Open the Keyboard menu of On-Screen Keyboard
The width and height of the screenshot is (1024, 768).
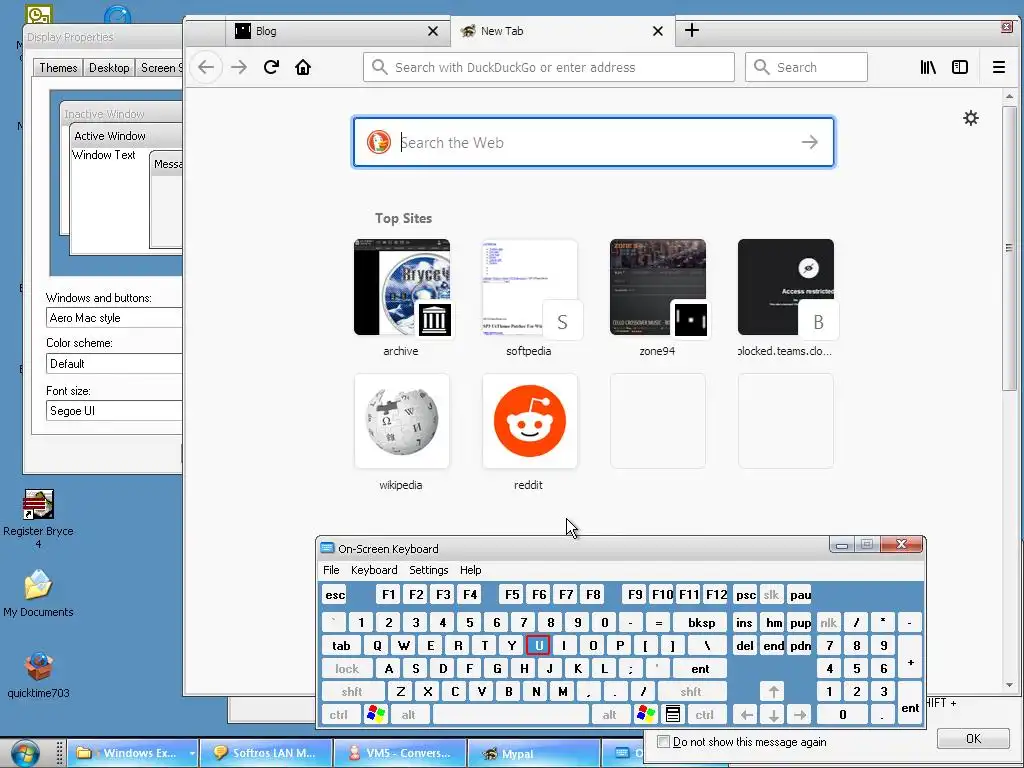tap(374, 570)
